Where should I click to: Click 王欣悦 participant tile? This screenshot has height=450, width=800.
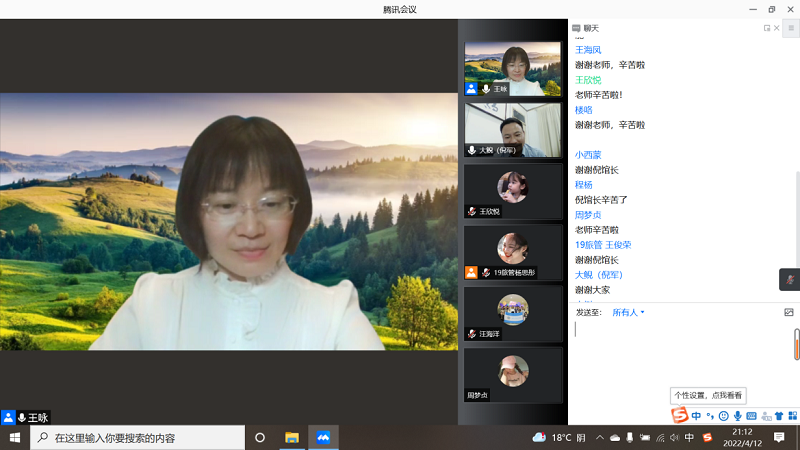(x=512, y=191)
